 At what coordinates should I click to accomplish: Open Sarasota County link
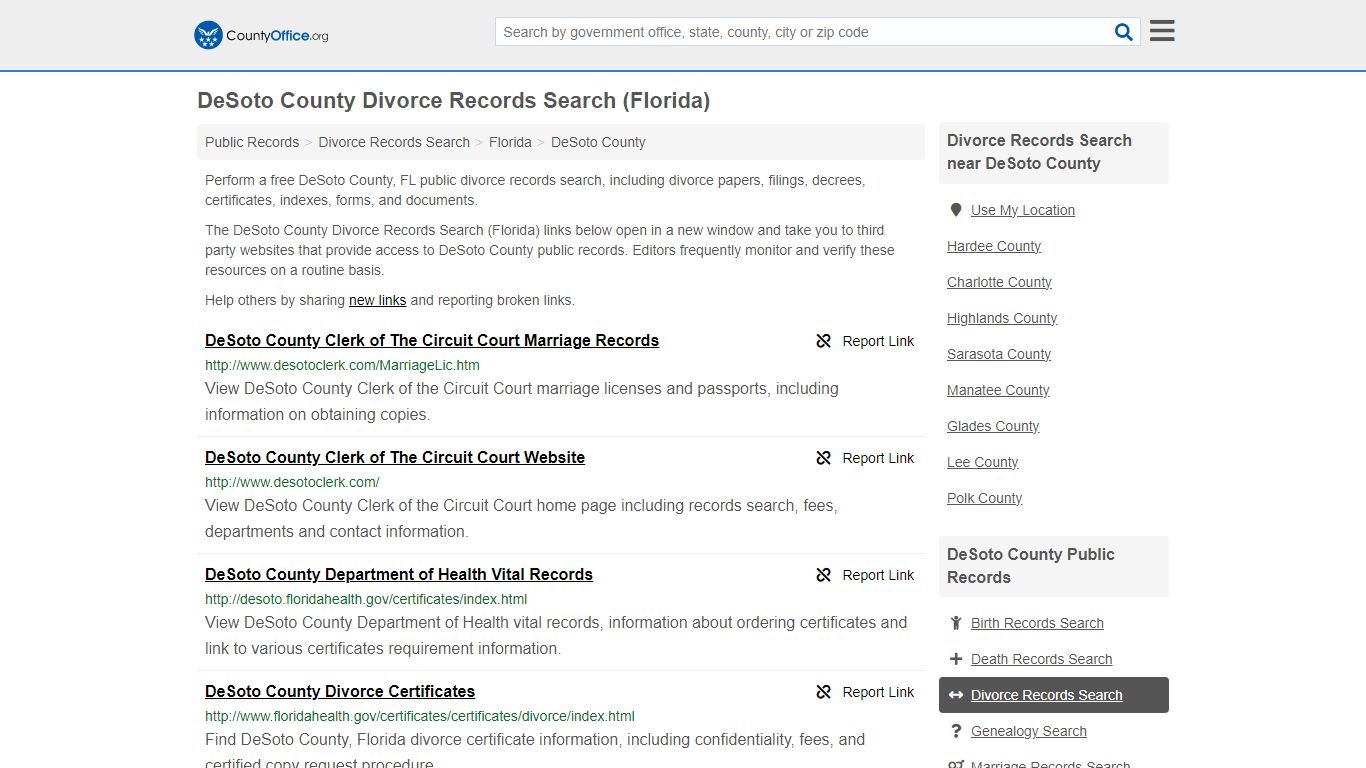coord(999,354)
